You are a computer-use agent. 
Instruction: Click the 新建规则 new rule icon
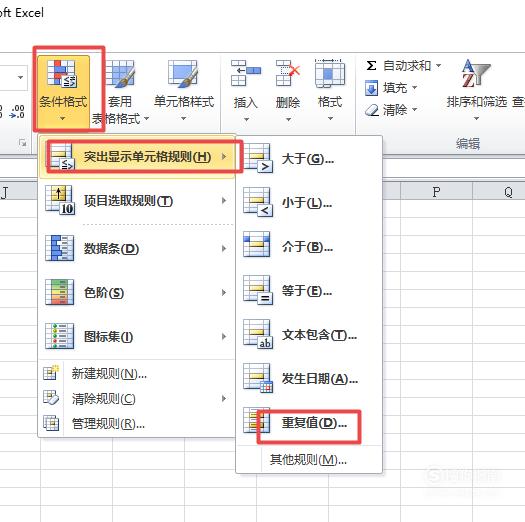[x=51, y=372]
